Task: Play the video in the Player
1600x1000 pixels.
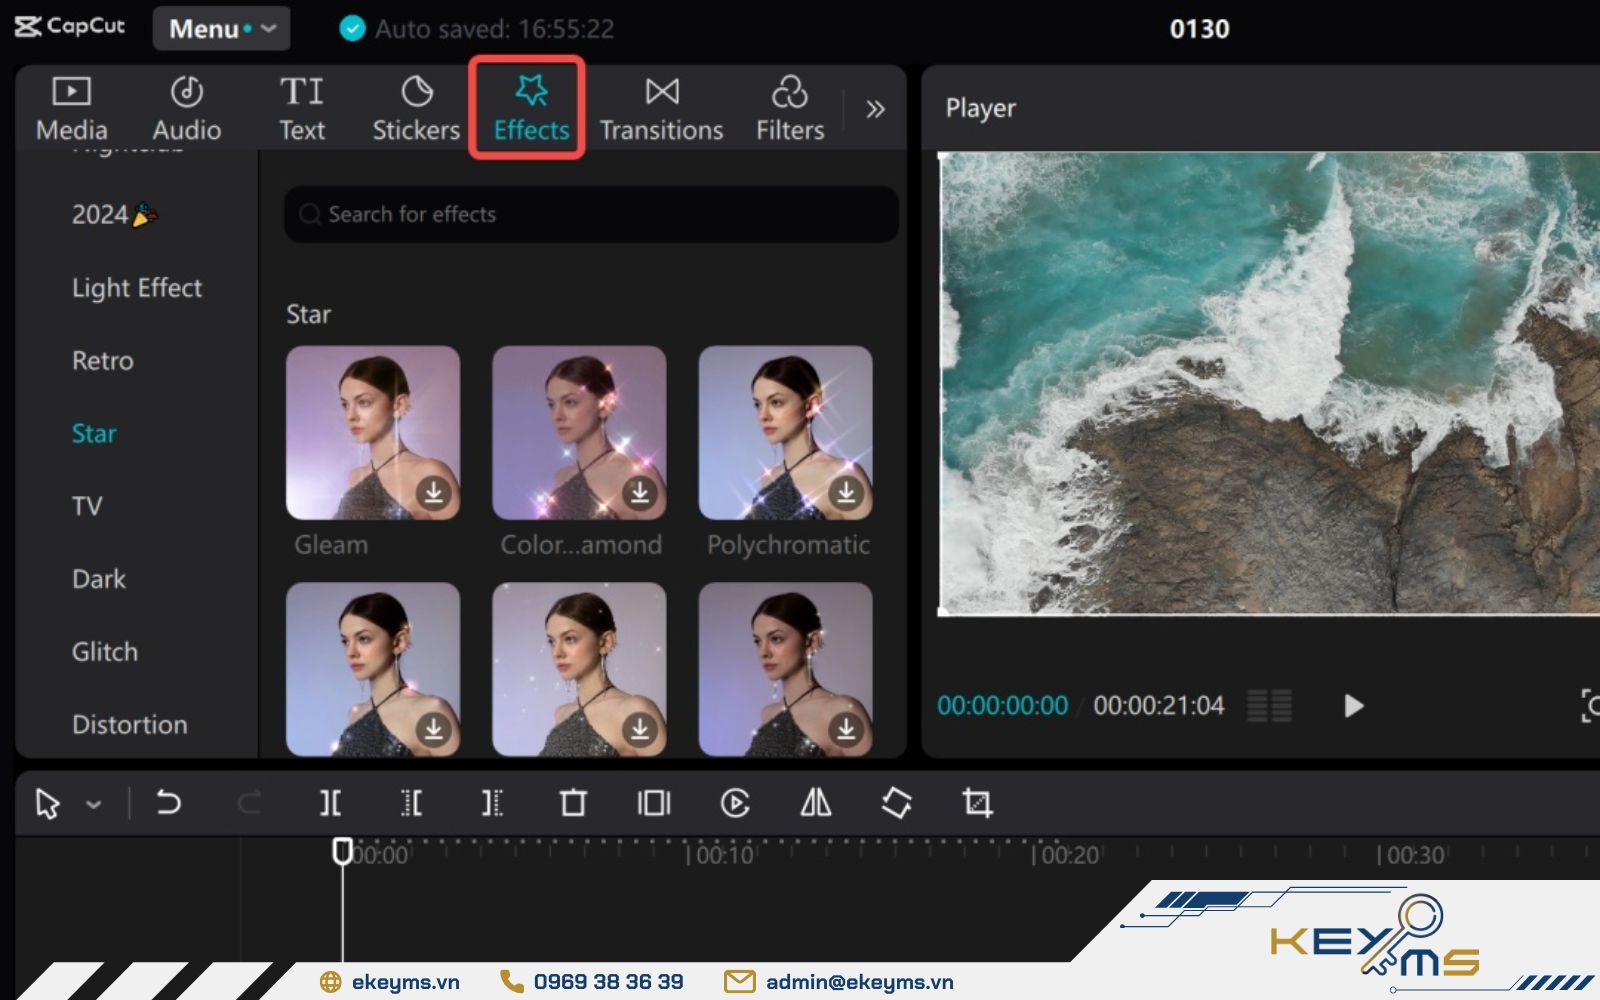Action: [x=1354, y=706]
